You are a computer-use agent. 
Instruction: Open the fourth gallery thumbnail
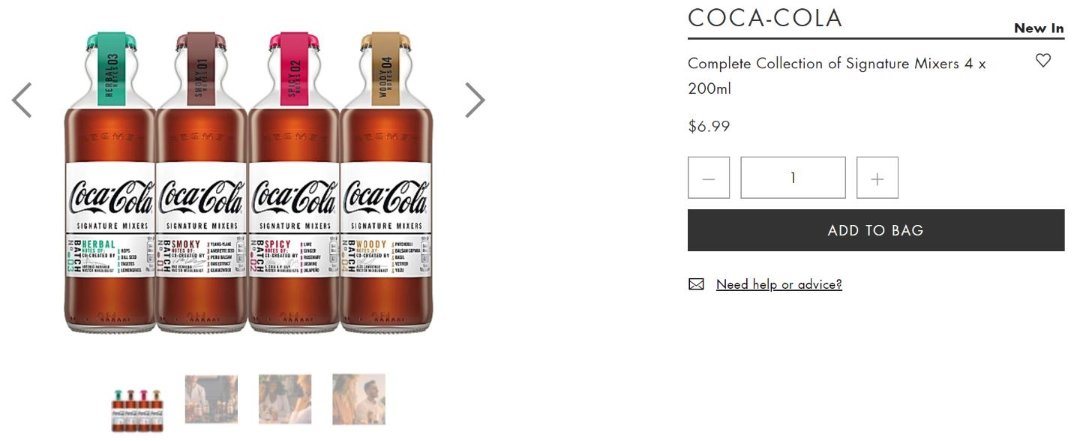359,399
